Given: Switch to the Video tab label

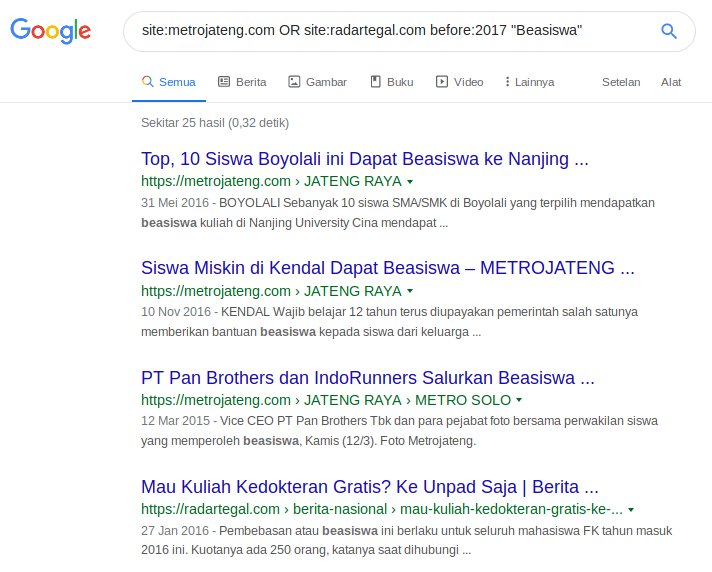Looking at the screenshot, I should (x=469, y=82).
